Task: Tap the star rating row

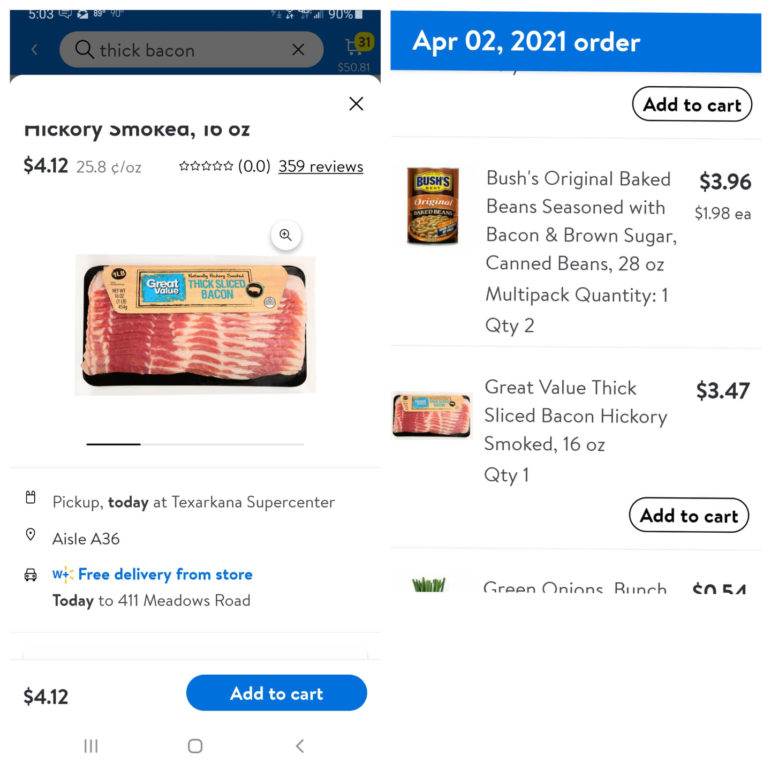Action: tap(206, 166)
